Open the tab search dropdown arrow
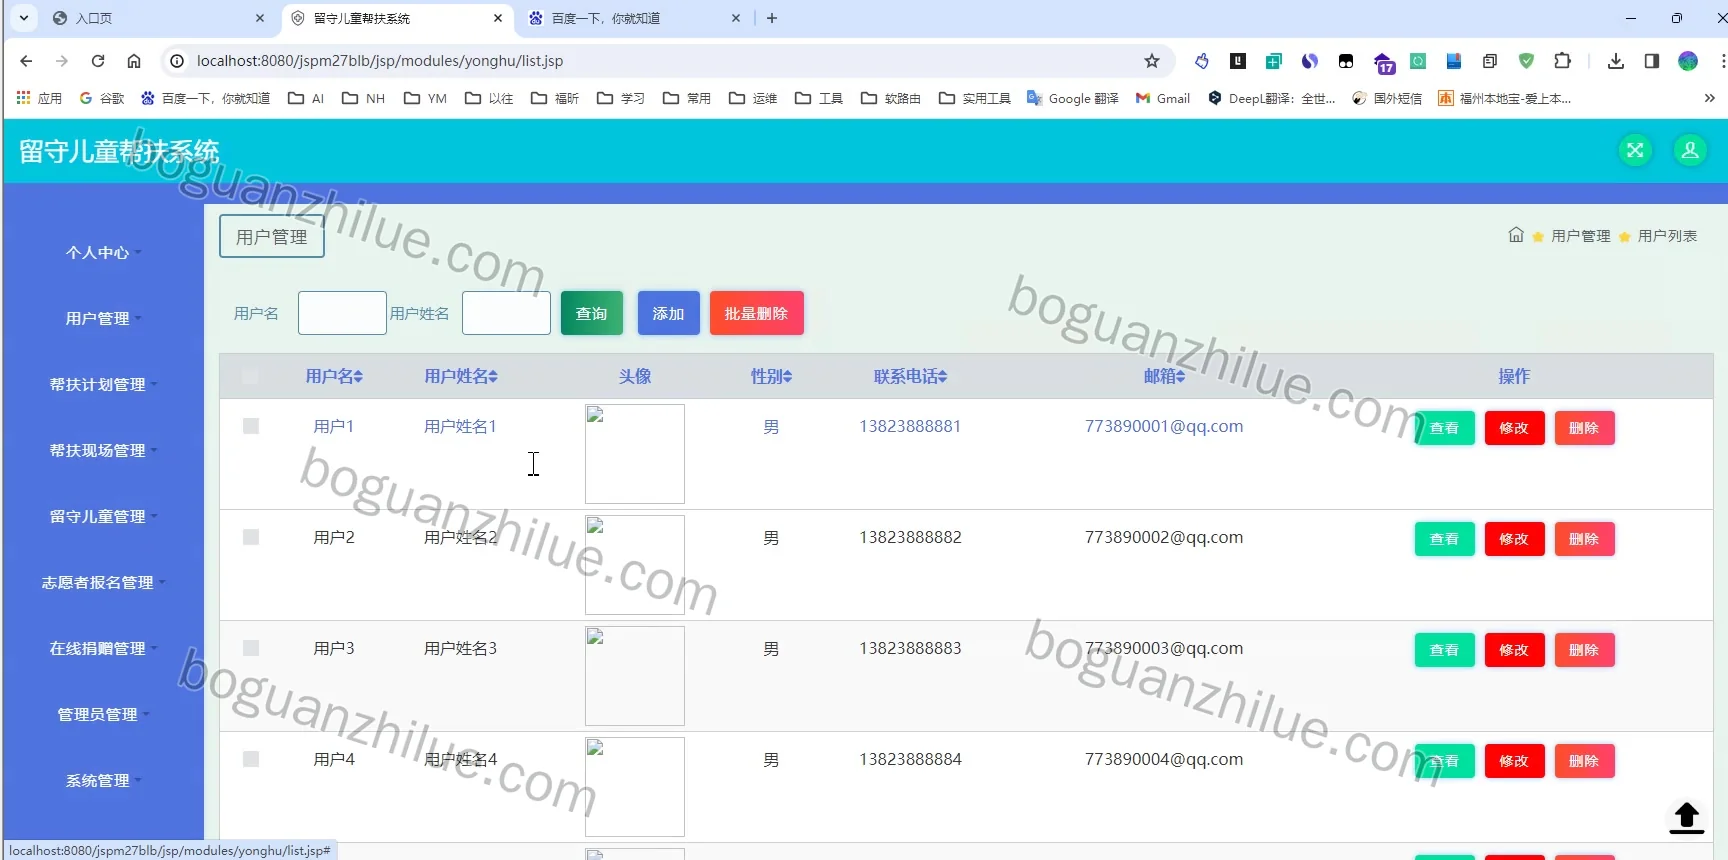This screenshot has width=1728, height=860. tap(24, 18)
